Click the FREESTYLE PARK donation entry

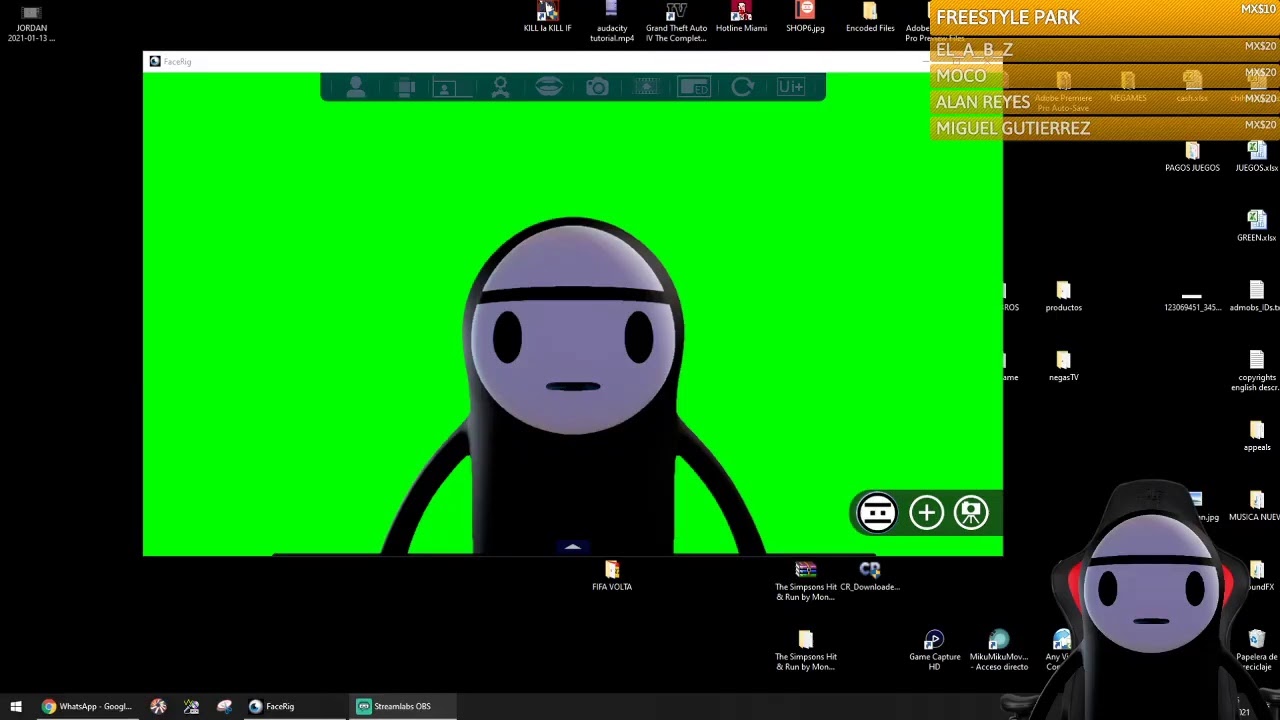click(1105, 17)
